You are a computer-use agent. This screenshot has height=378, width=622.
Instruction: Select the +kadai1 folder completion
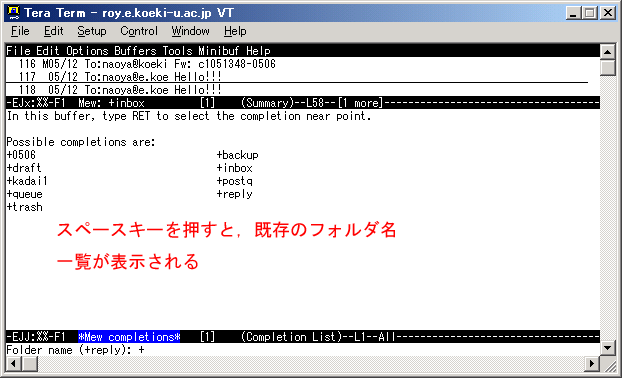point(27,181)
